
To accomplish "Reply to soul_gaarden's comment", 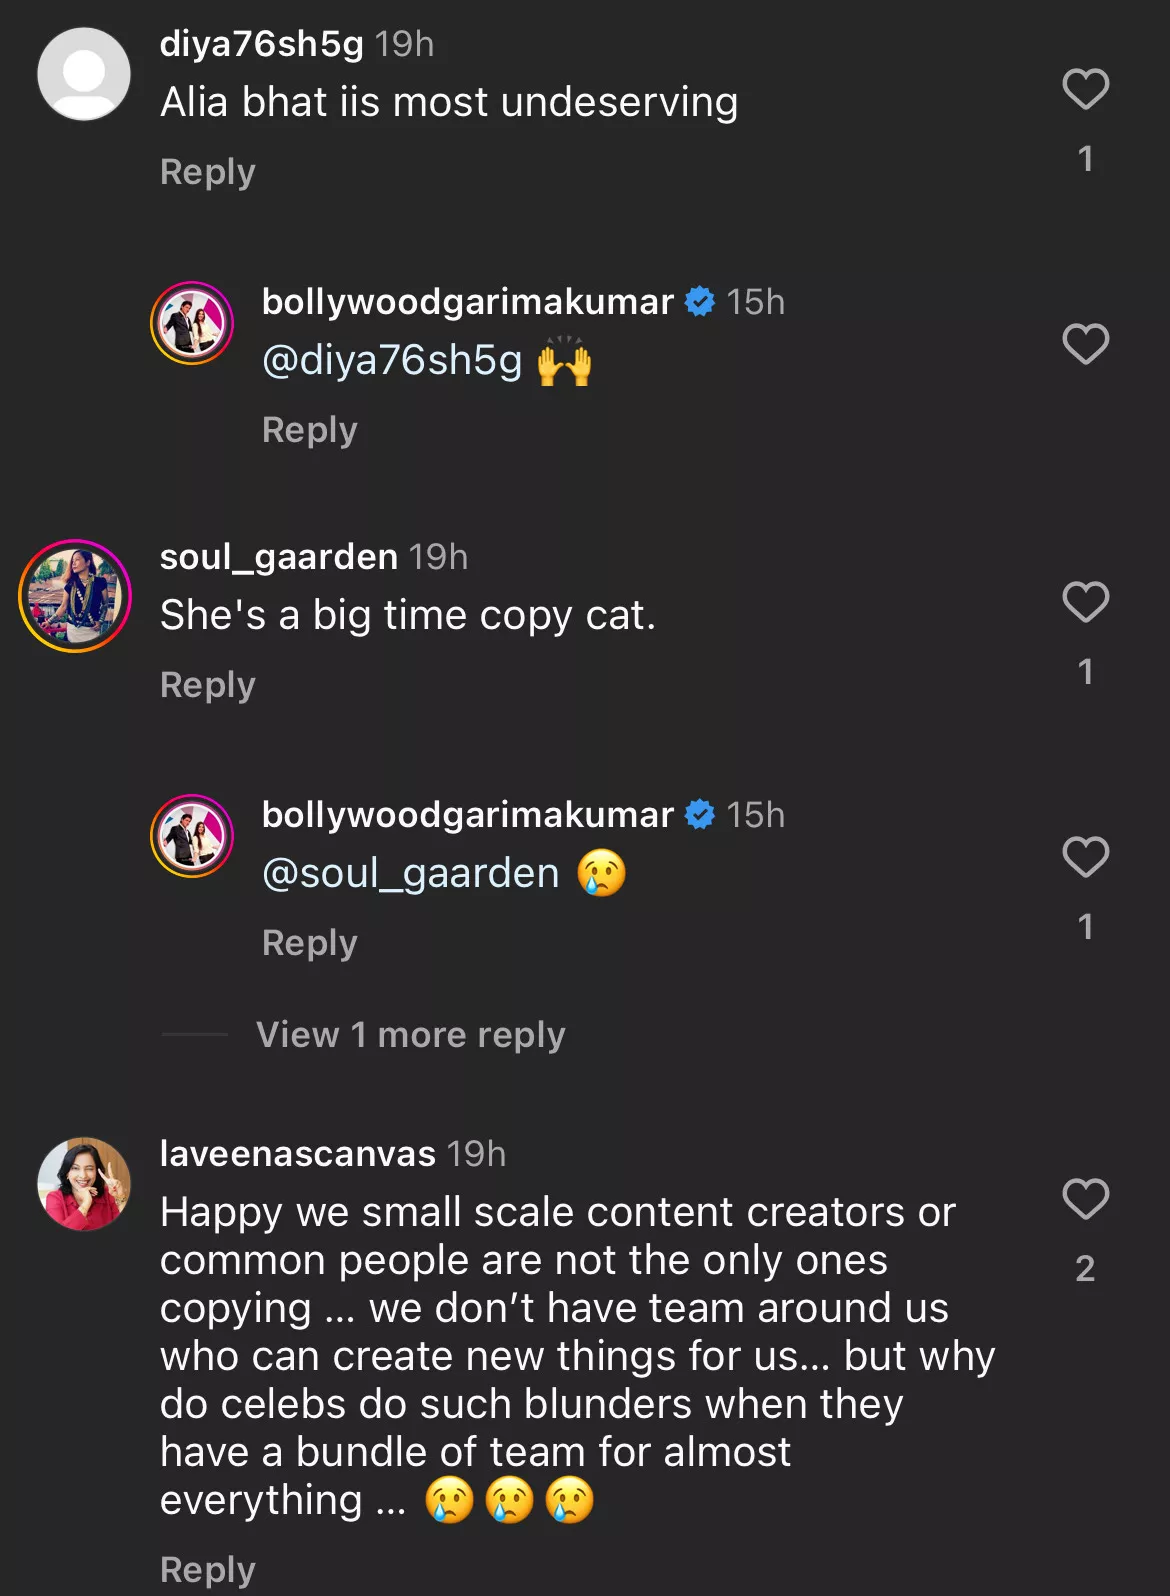I will [x=208, y=685].
